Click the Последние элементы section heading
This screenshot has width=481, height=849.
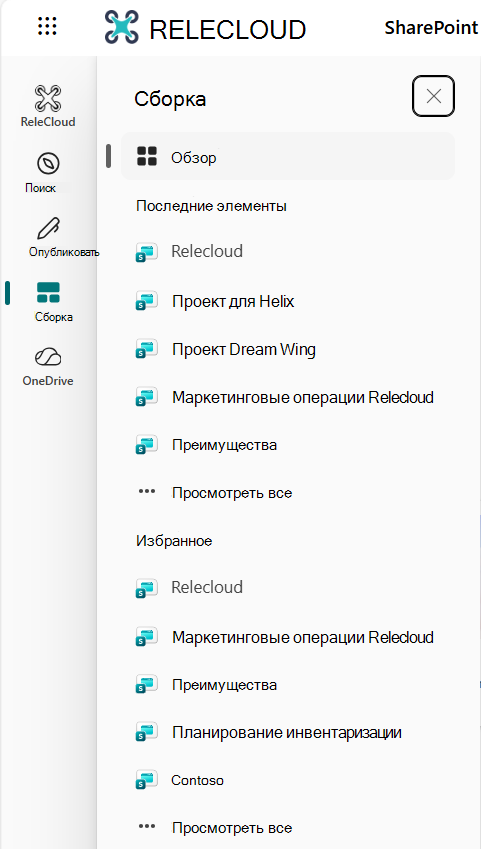point(211,206)
